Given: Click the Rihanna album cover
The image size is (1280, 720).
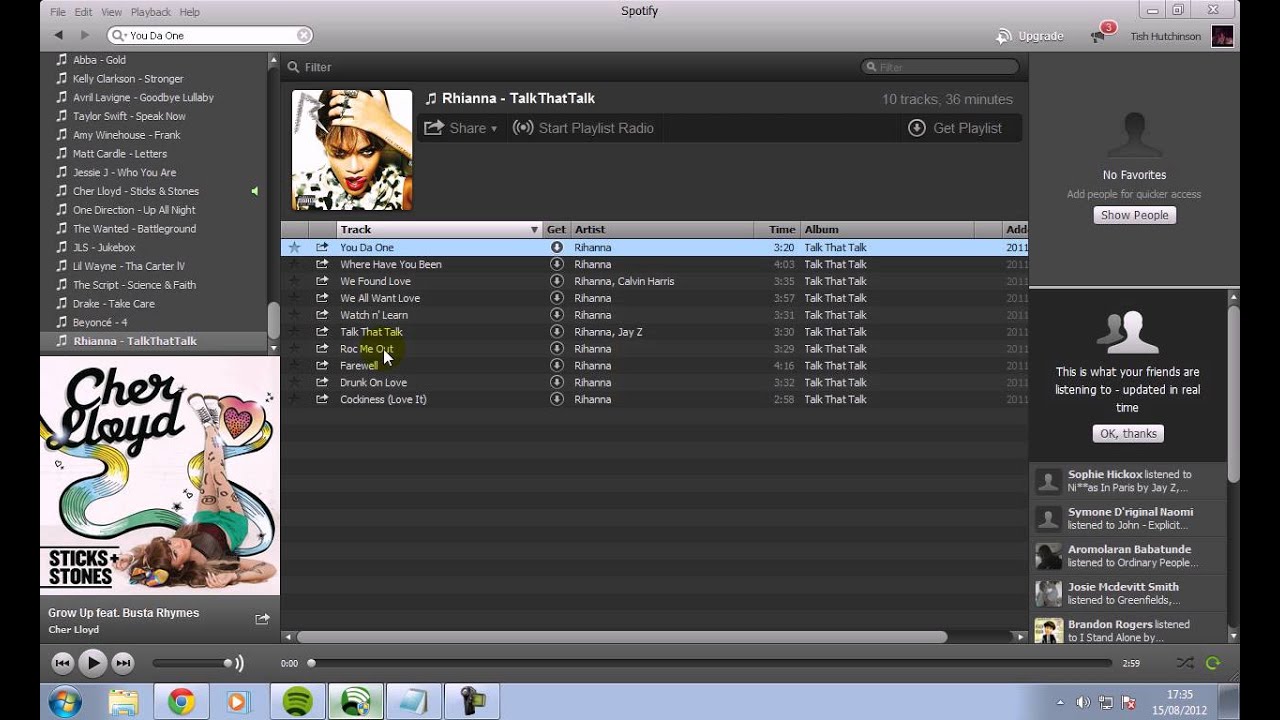Looking at the screenshot, I should (x=352, y=150).
